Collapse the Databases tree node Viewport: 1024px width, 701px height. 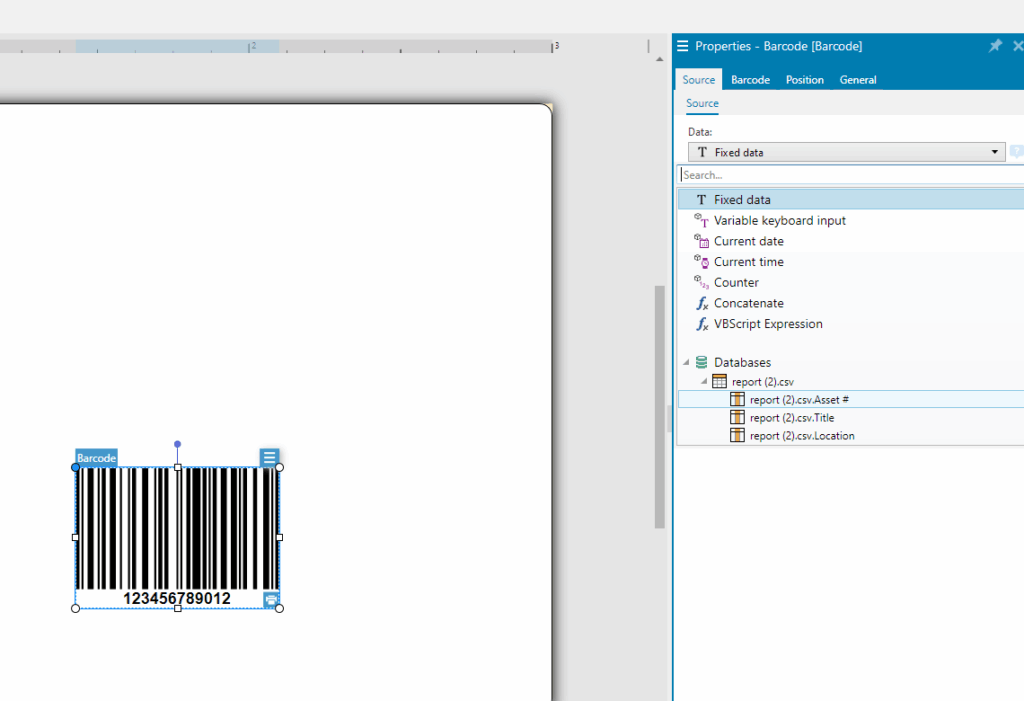click(x=687, y=362)
